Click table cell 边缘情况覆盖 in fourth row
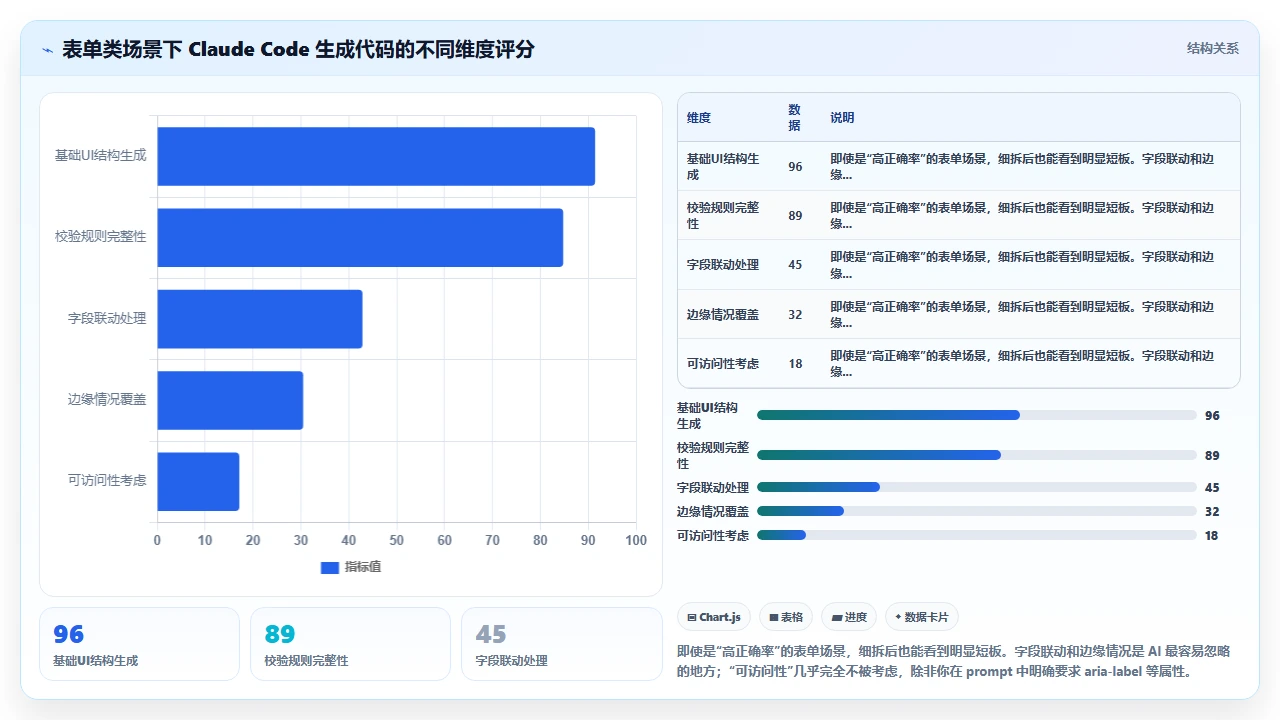 723,314
